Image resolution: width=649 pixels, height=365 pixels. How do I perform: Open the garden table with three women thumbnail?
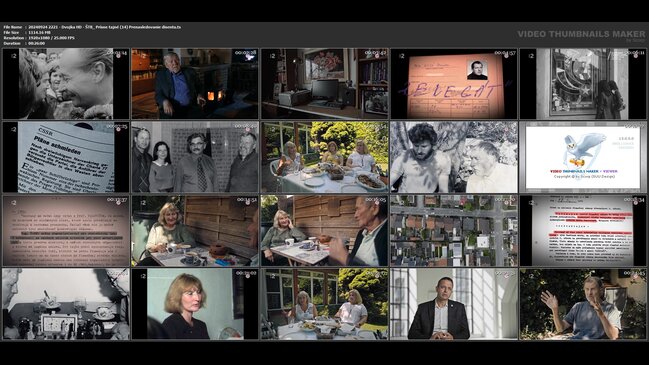pyautogui.click(x=324, y=157)
